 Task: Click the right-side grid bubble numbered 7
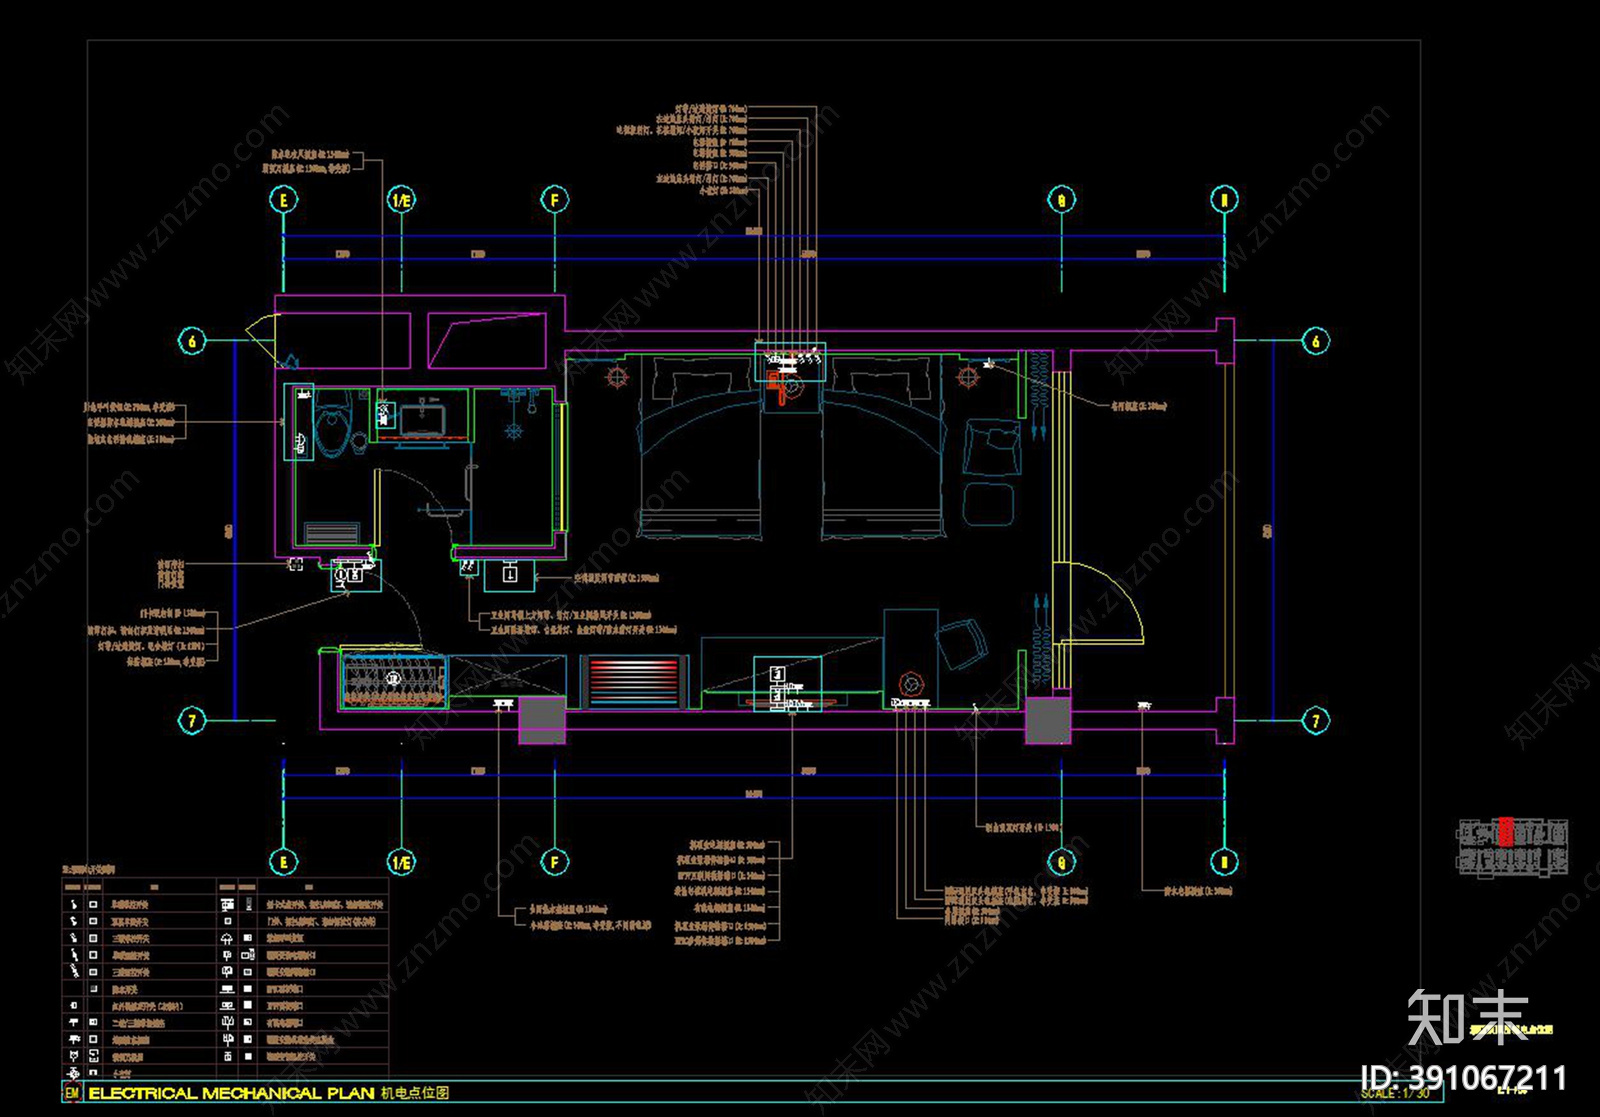[x=1316, y=720]
